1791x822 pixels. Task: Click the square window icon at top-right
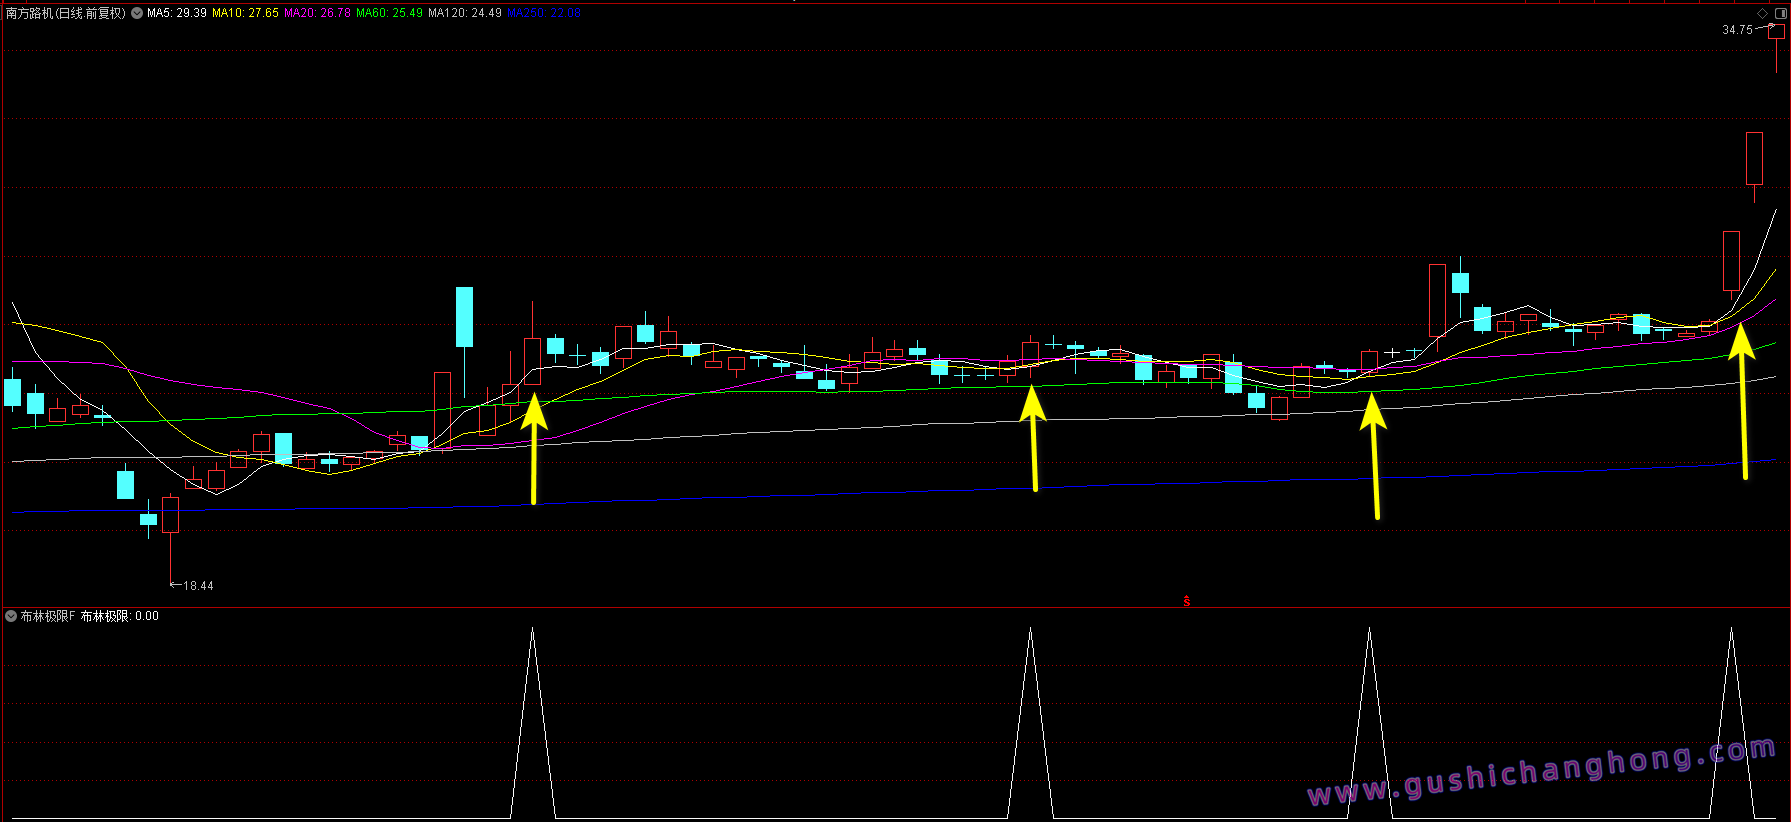pyautogui.click(x=1780, y=13)
